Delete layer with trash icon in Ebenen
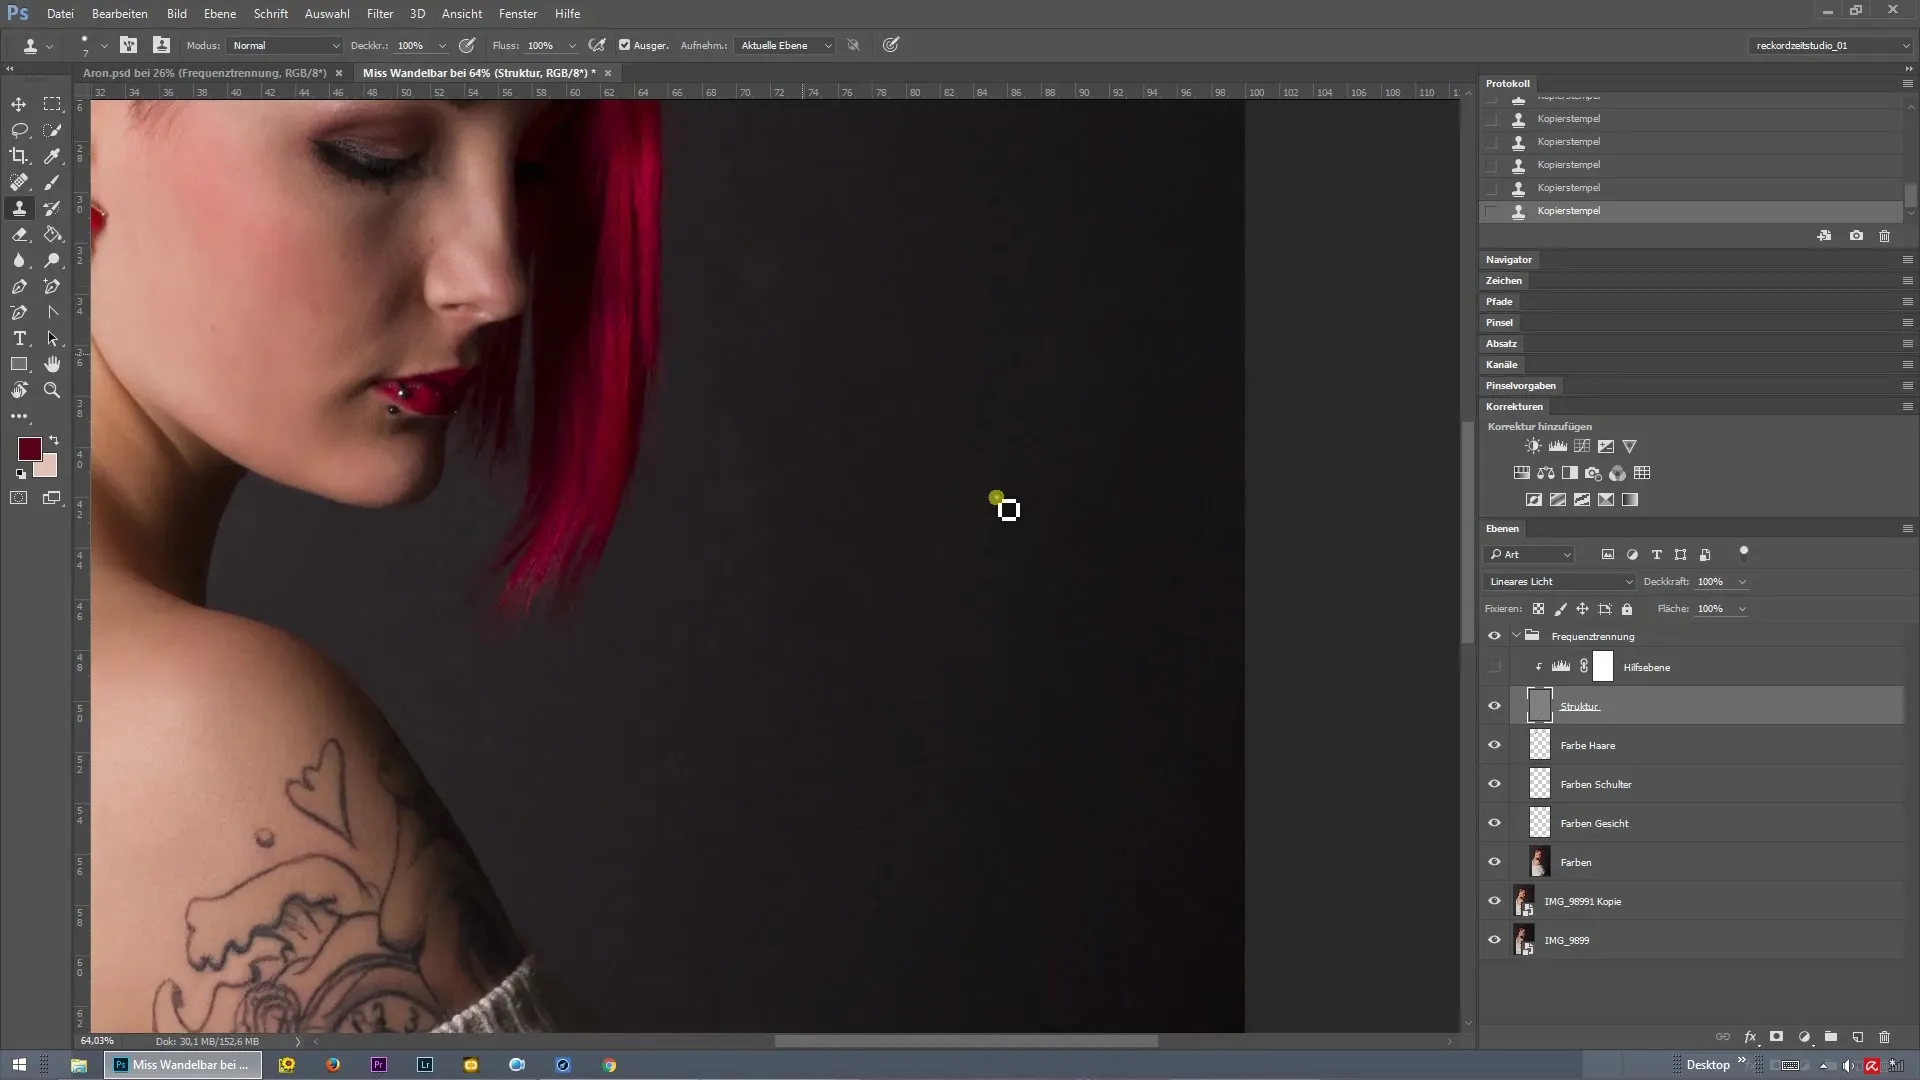Image resolution: width=1920 pixels, height=1080 pixels. tap(1884, 1037)
